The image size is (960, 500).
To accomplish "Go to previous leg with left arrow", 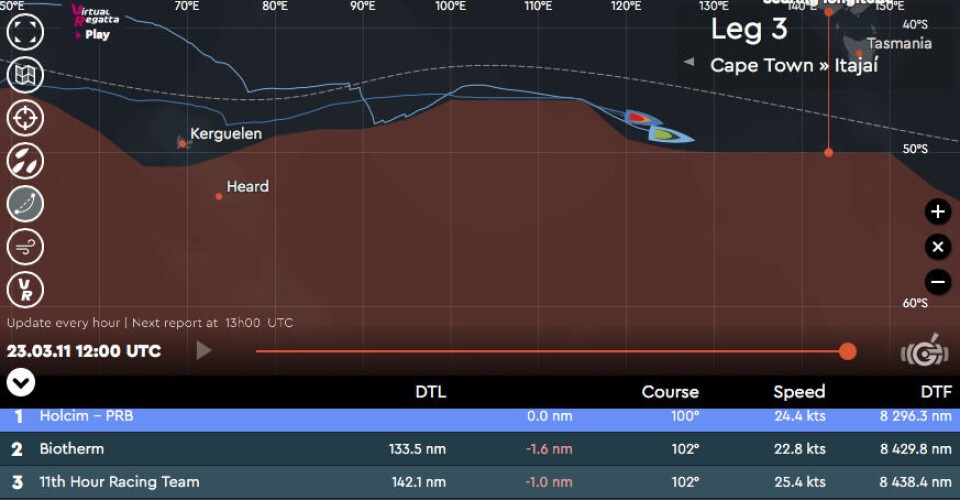I will click(x=689, y=62).
